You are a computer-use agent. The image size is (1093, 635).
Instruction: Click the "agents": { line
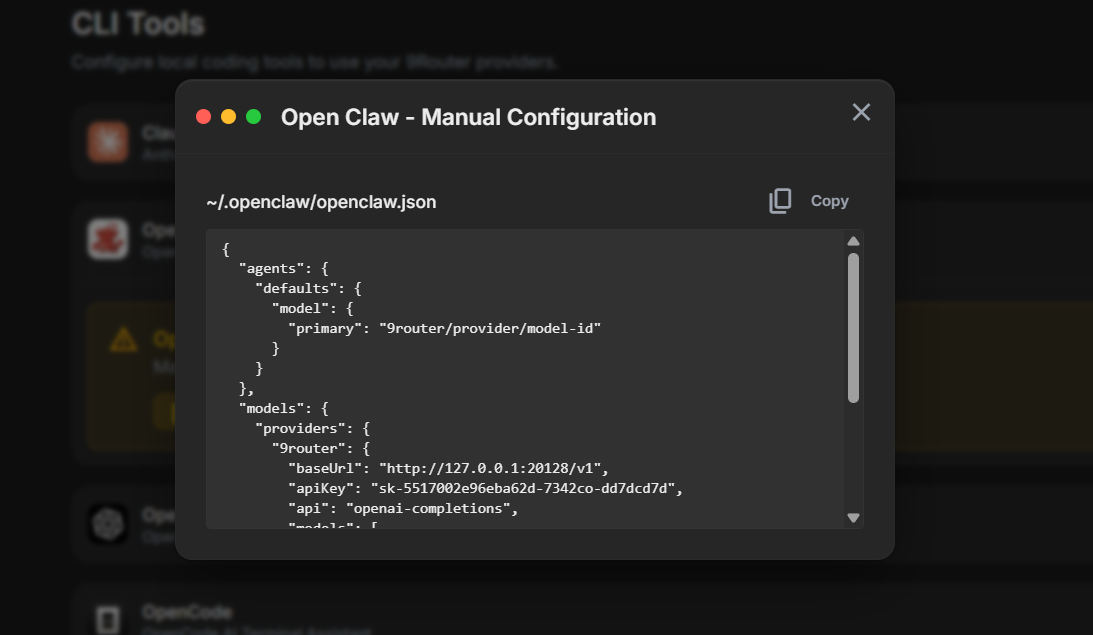click(284, 268)
